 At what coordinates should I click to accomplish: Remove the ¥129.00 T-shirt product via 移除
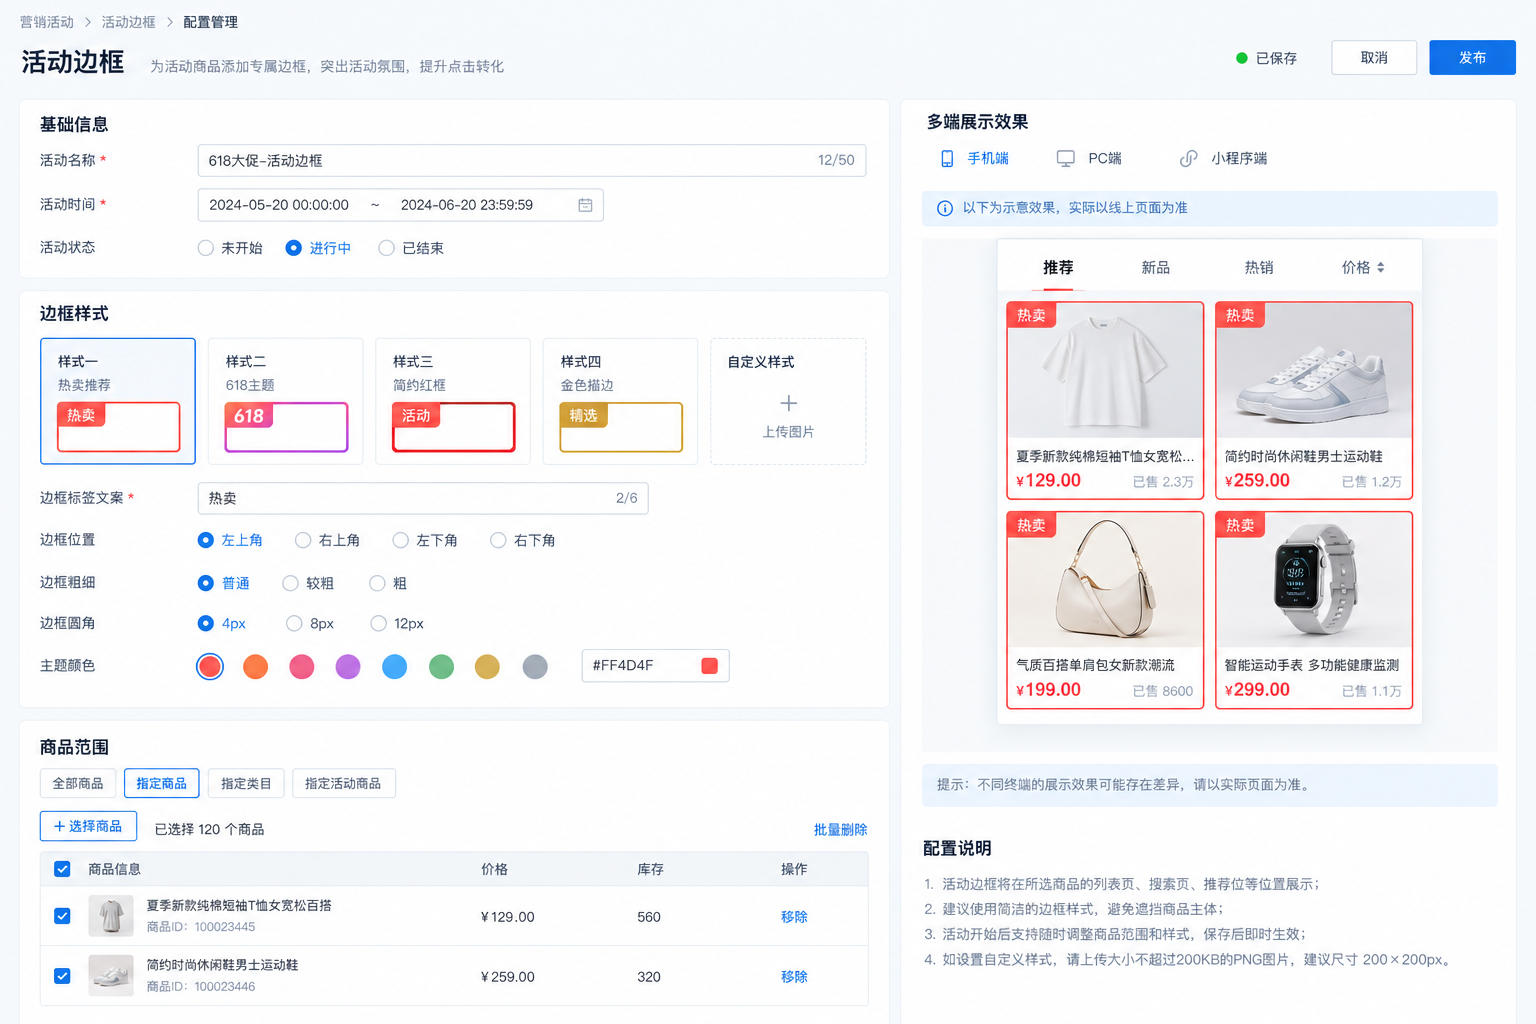(x=794, y=917)
